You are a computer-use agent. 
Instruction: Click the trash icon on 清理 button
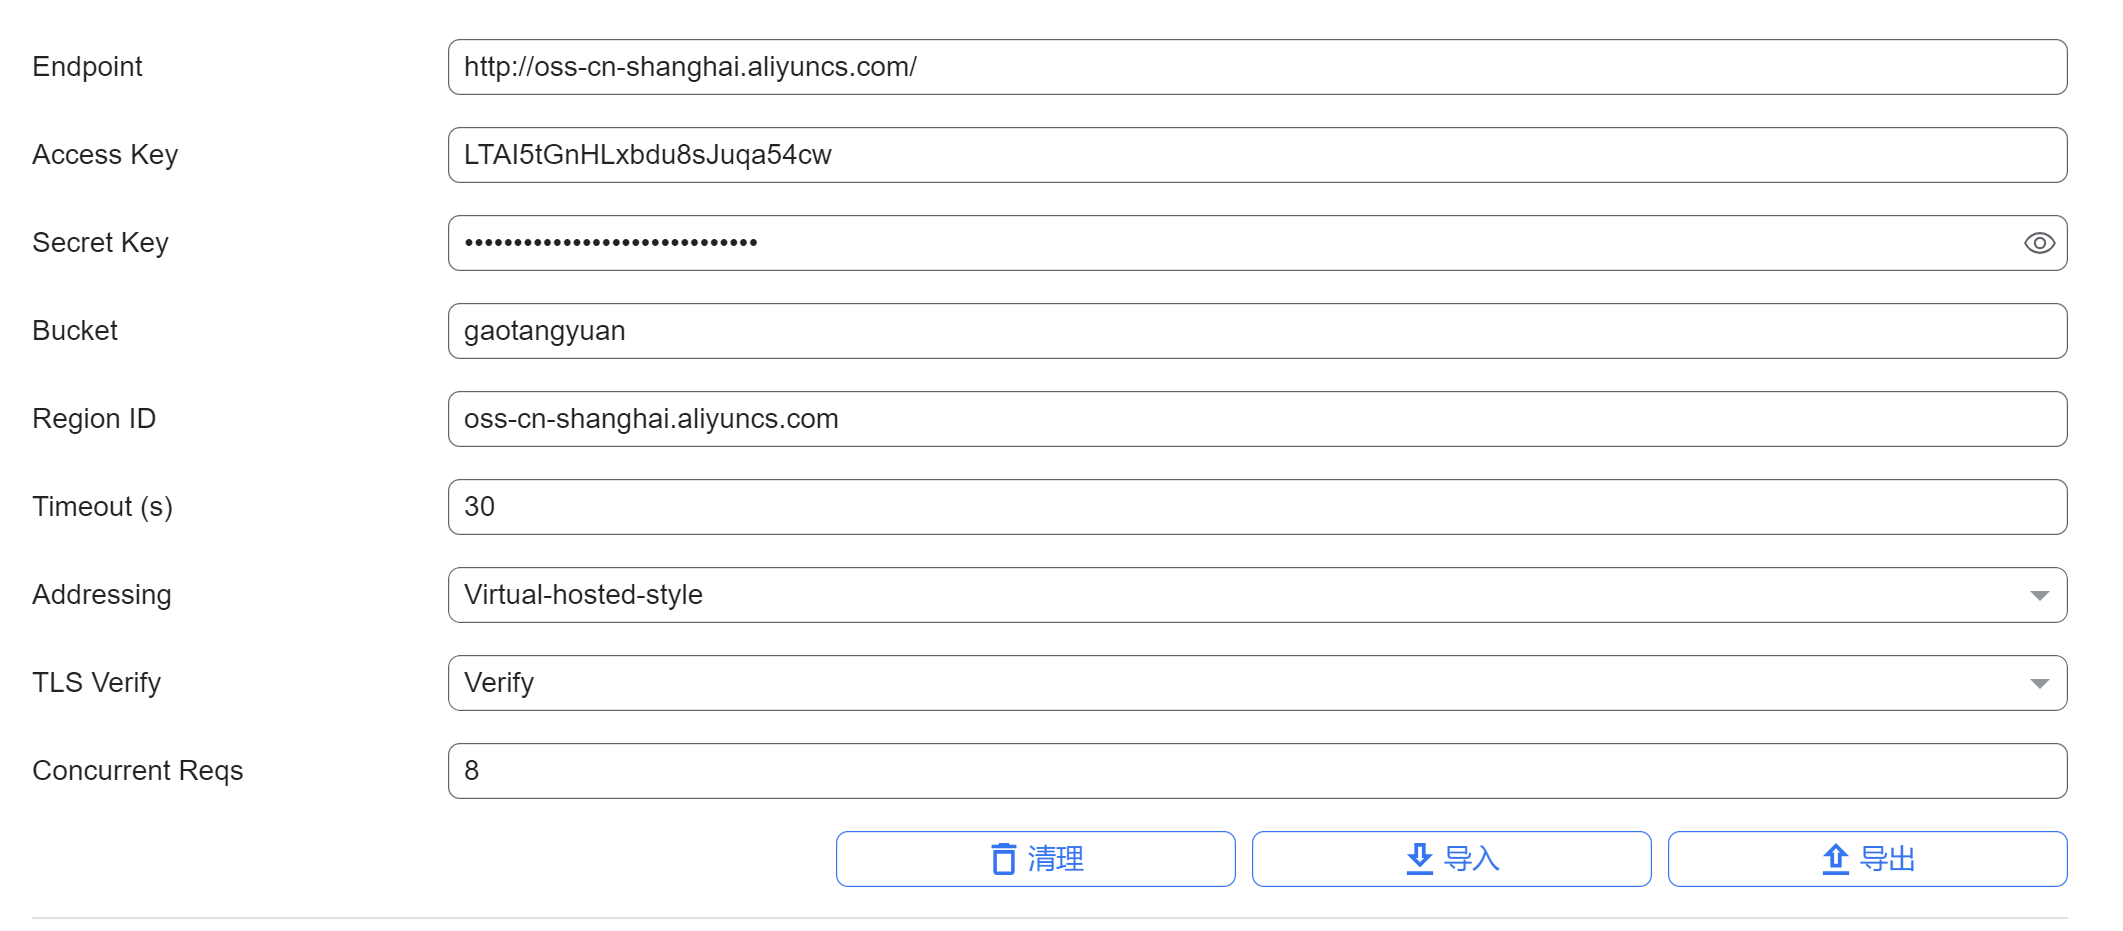1003,859
